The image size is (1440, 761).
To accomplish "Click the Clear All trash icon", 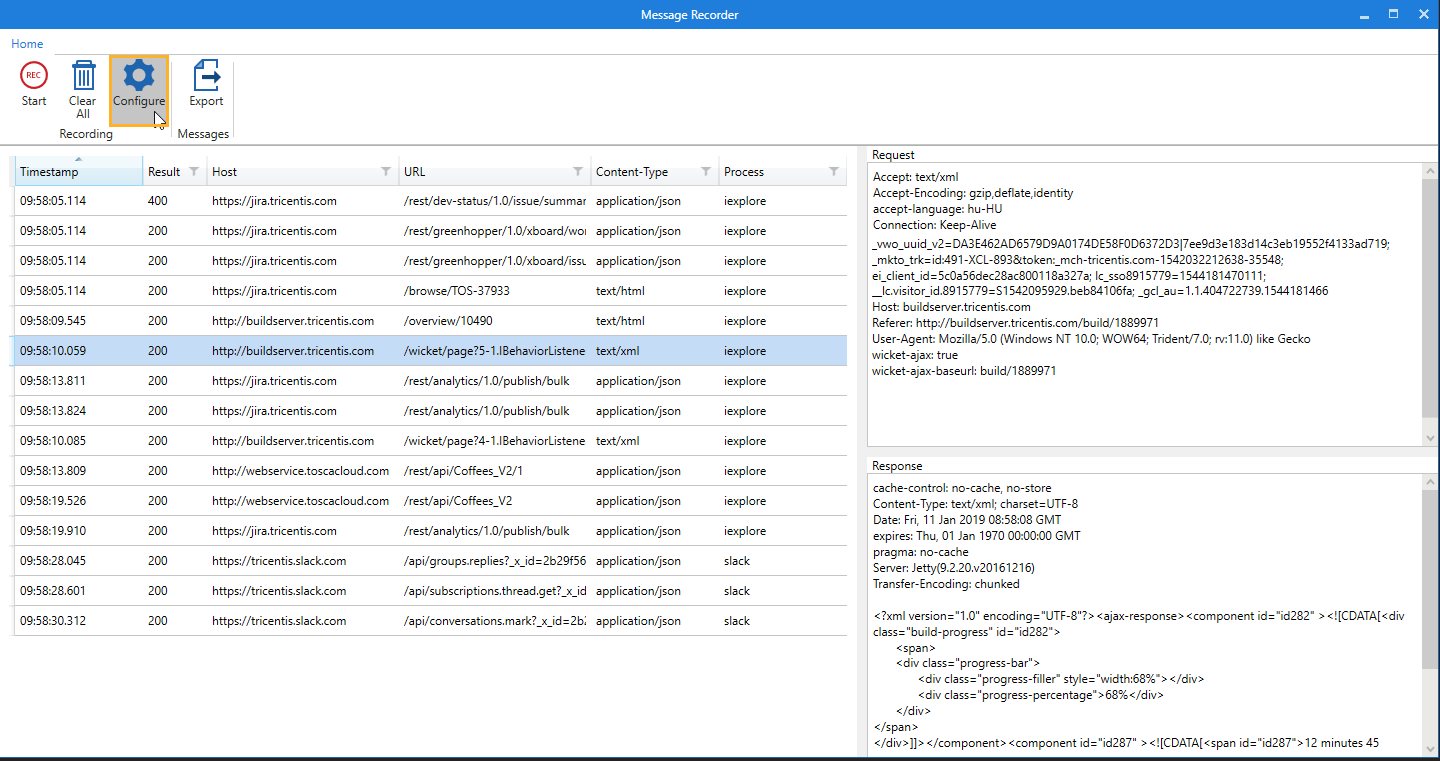I will (83, 77).
